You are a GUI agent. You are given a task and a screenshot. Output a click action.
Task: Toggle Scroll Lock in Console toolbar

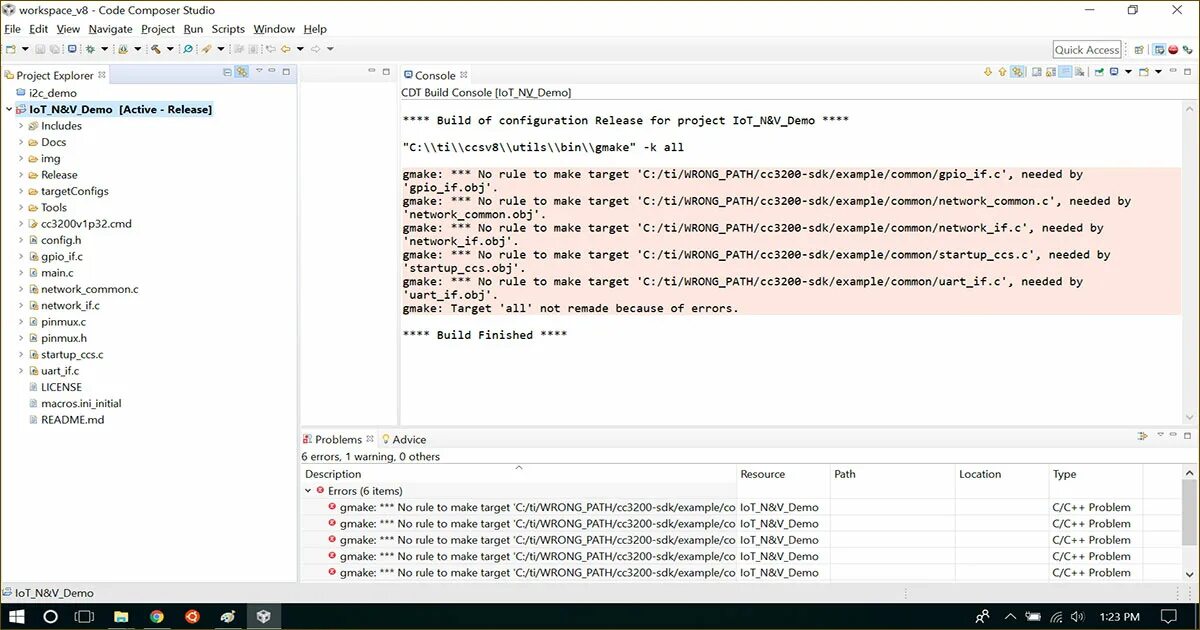1051,72
